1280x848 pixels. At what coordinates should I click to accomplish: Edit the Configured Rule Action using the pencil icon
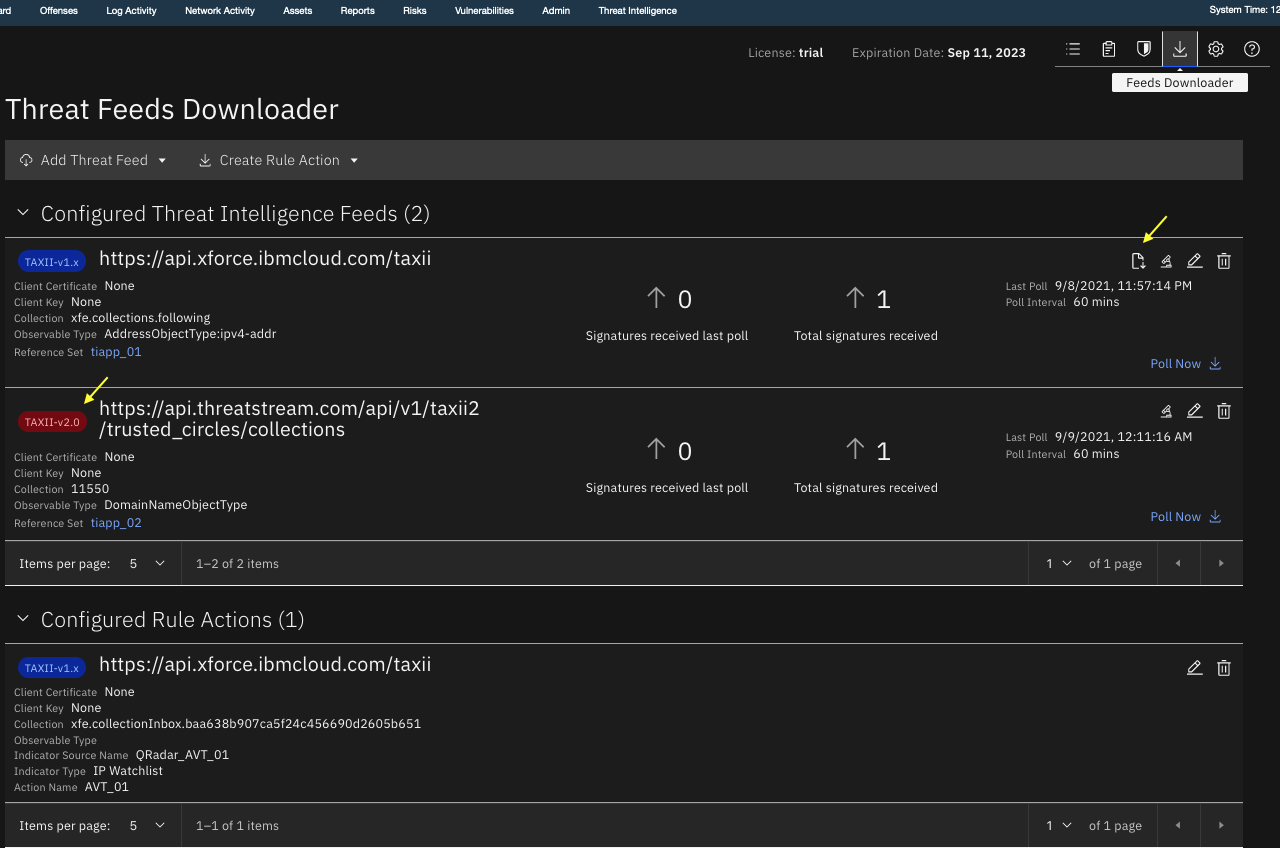[1194, 667]
